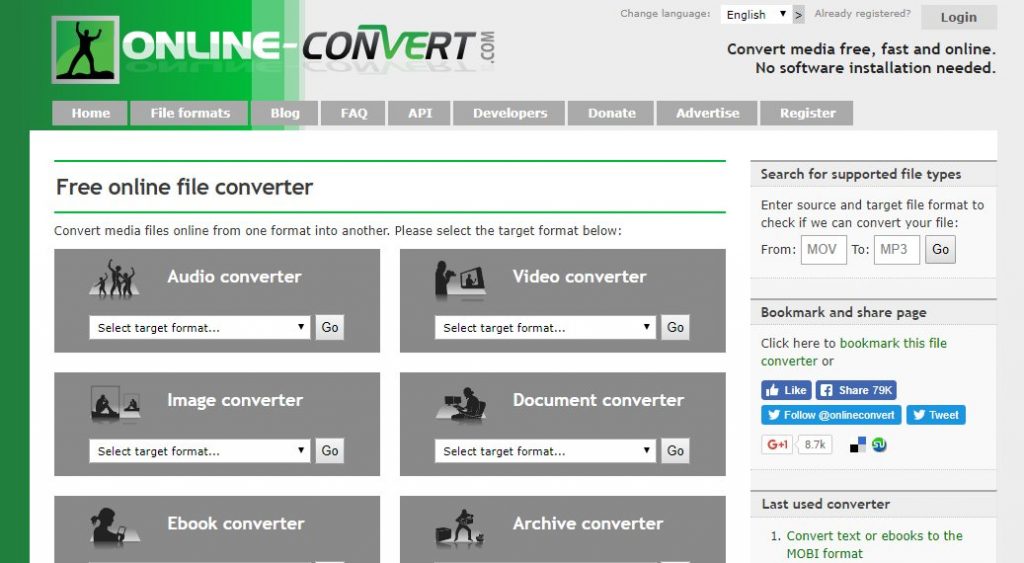Click the Audio converter dancing people icon

coord(113,279)
